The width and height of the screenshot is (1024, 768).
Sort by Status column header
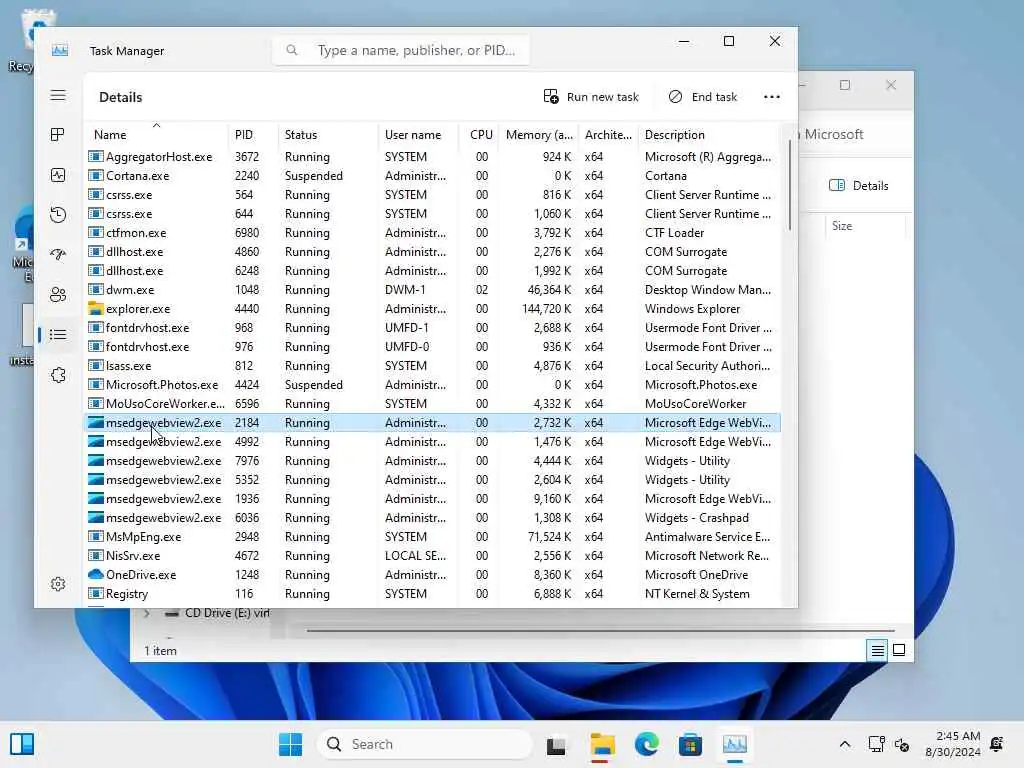click(x=327, y=135)
